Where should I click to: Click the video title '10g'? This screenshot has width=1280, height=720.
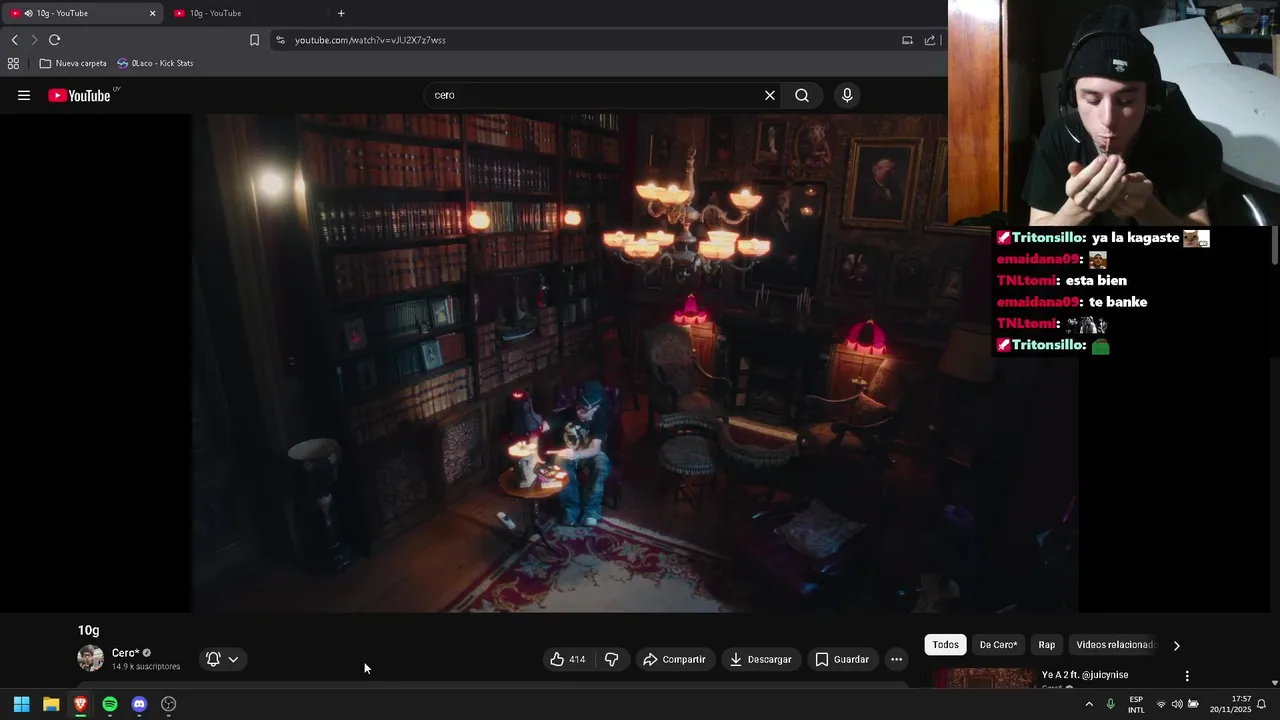[89, 630]
